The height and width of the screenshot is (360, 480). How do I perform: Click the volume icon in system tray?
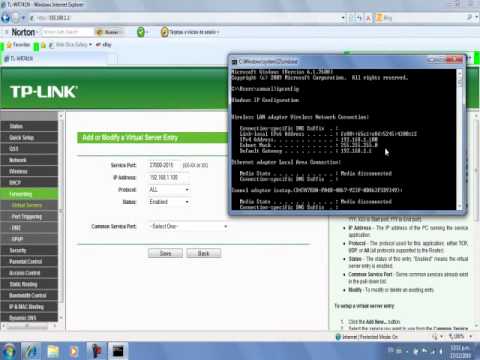441,351
